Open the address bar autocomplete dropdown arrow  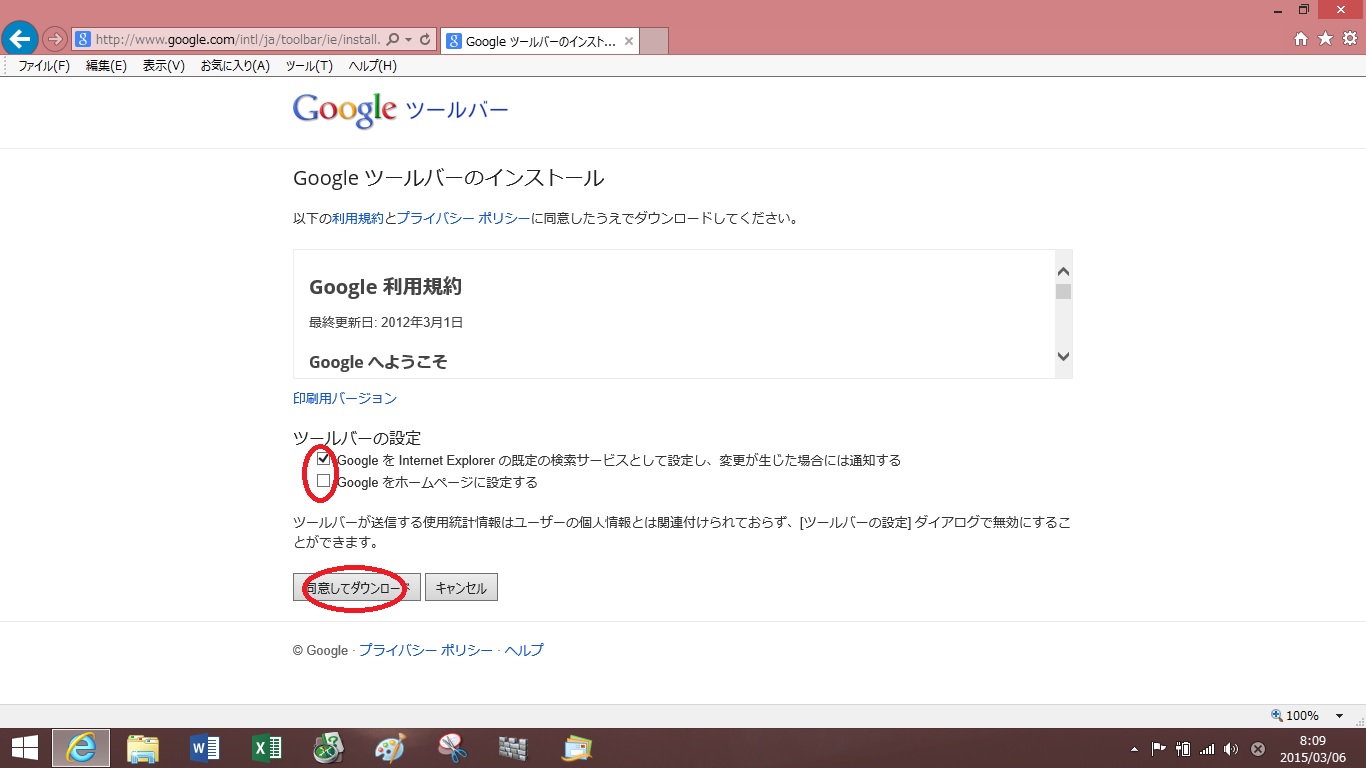(x=409, y=40)
